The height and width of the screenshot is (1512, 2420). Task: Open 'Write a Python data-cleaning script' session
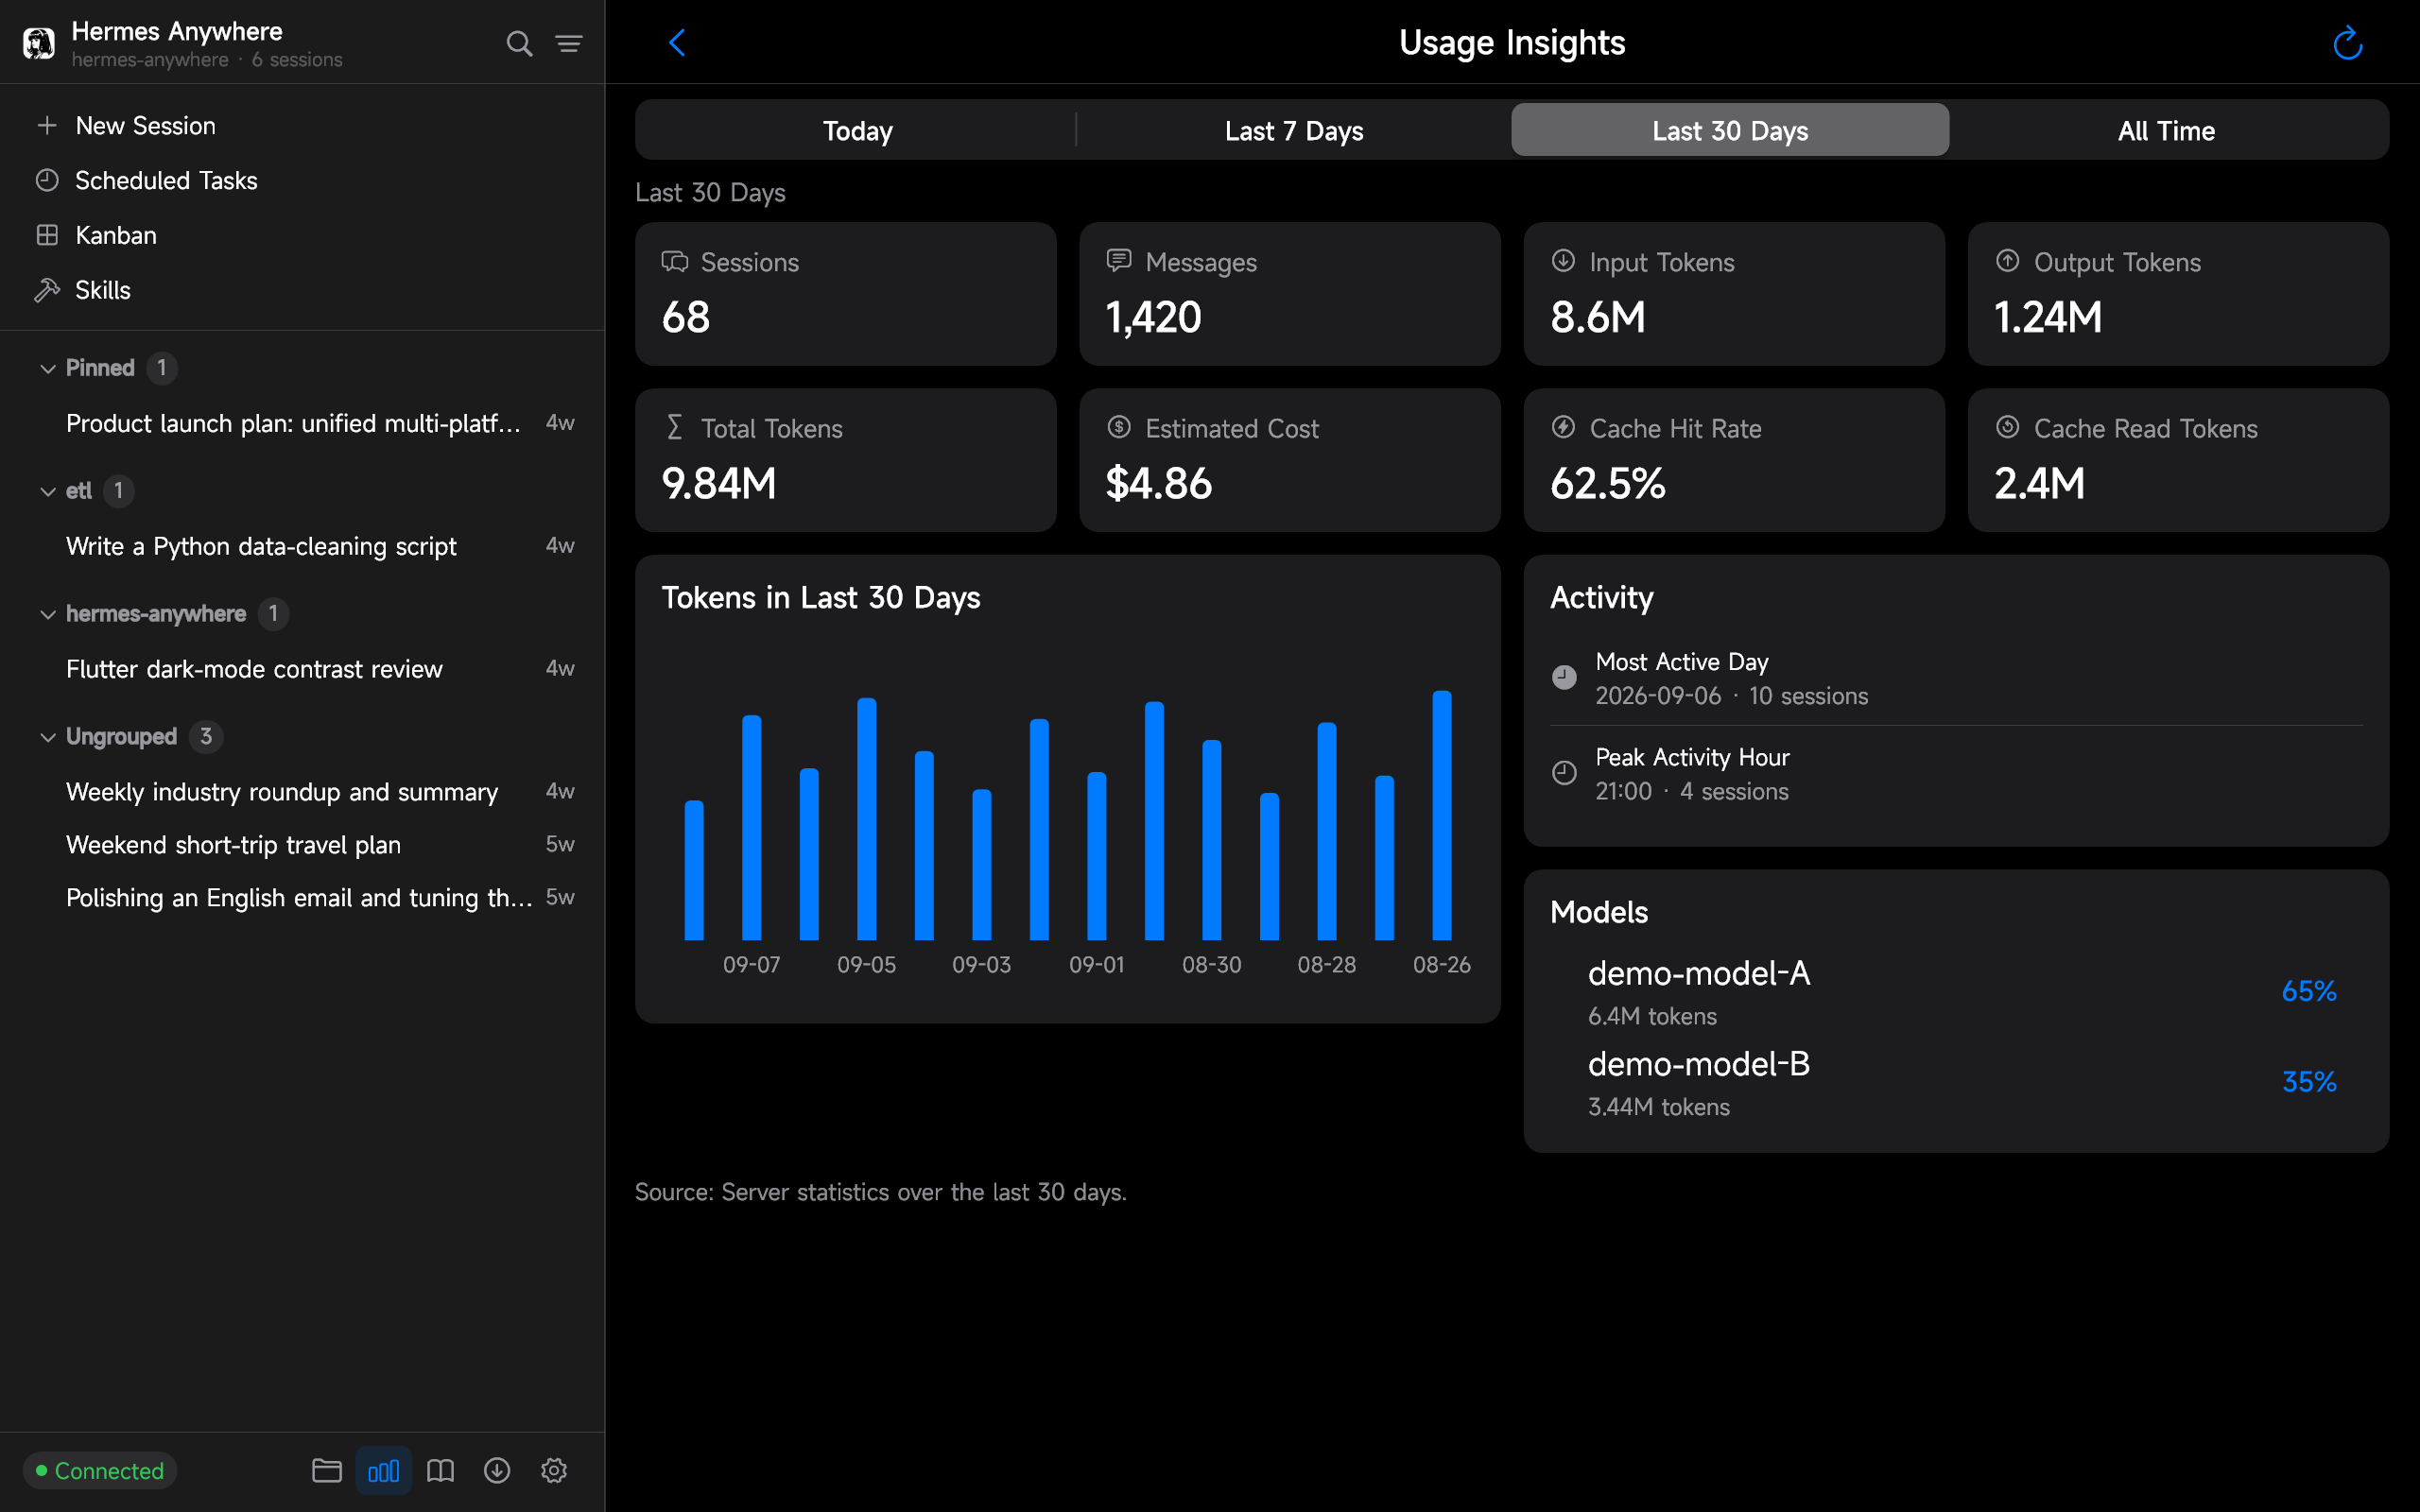point(302,547)
